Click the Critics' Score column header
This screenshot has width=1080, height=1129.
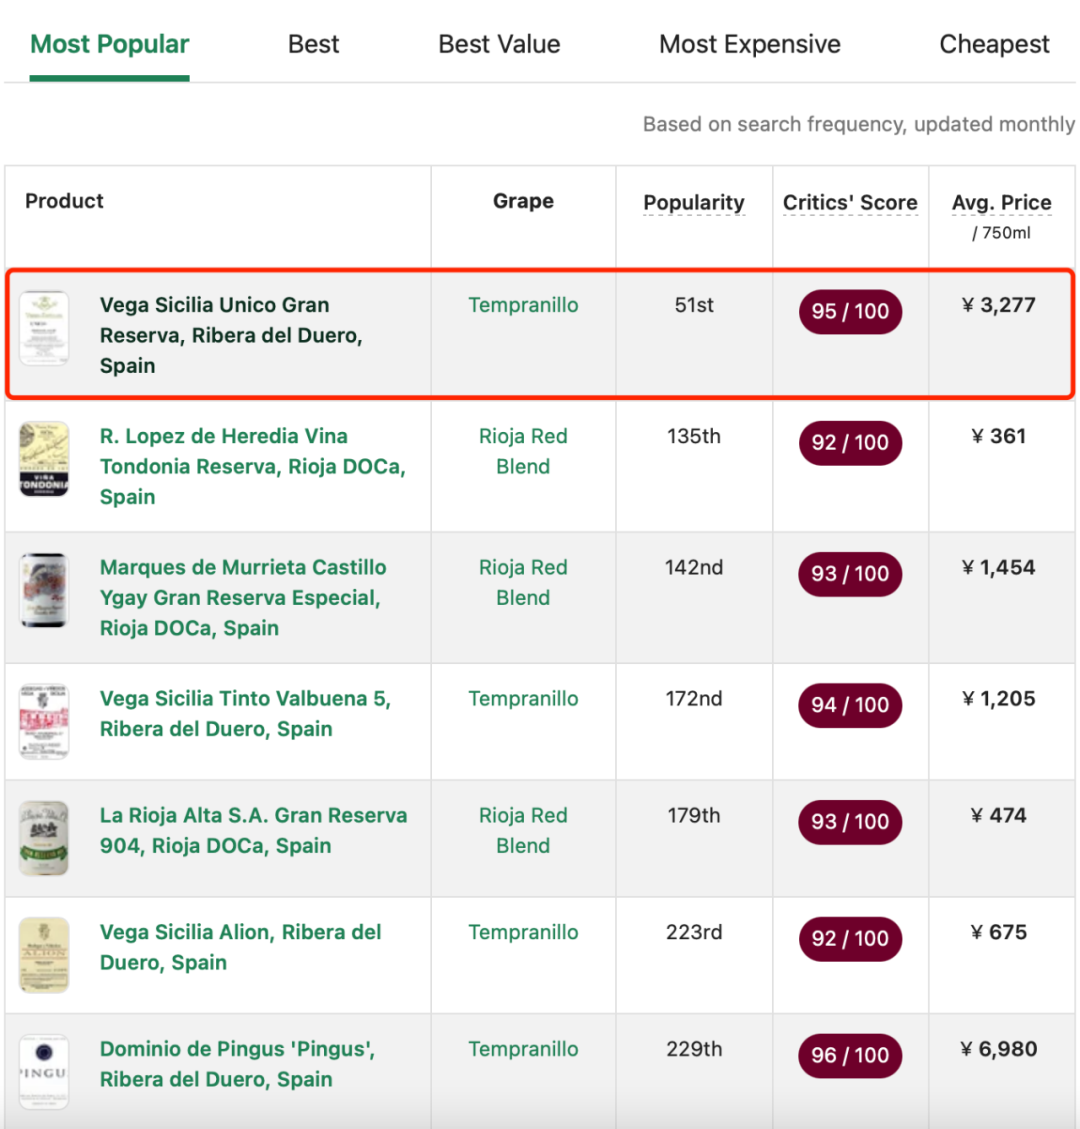tap(850, 202)
